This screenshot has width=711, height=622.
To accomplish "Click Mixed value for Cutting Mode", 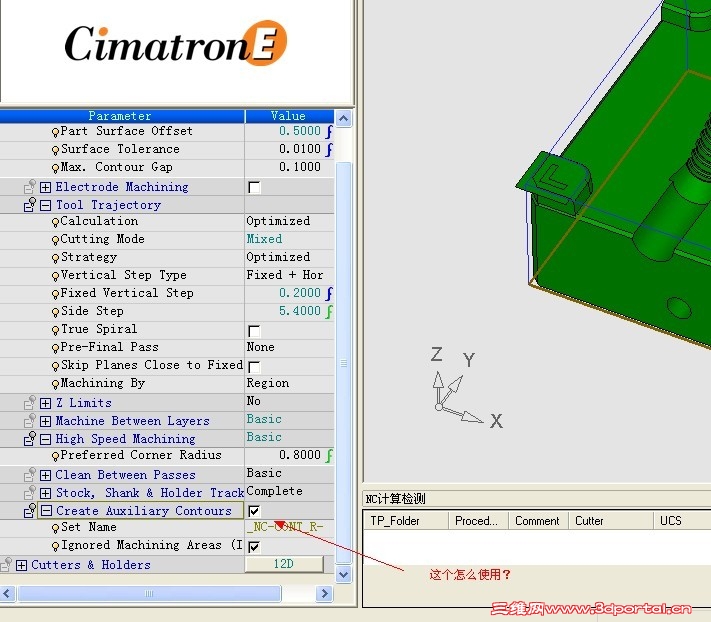I will [264, 239].
